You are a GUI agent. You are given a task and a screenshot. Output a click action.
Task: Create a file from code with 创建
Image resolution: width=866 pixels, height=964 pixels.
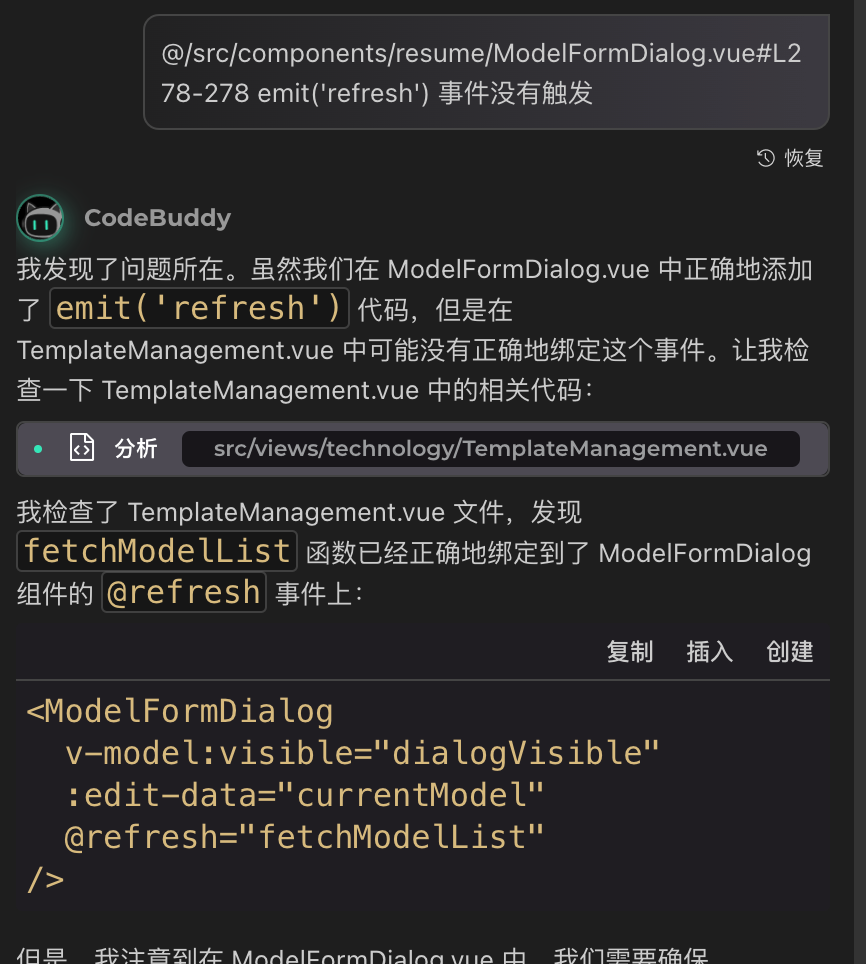(790, 652)
